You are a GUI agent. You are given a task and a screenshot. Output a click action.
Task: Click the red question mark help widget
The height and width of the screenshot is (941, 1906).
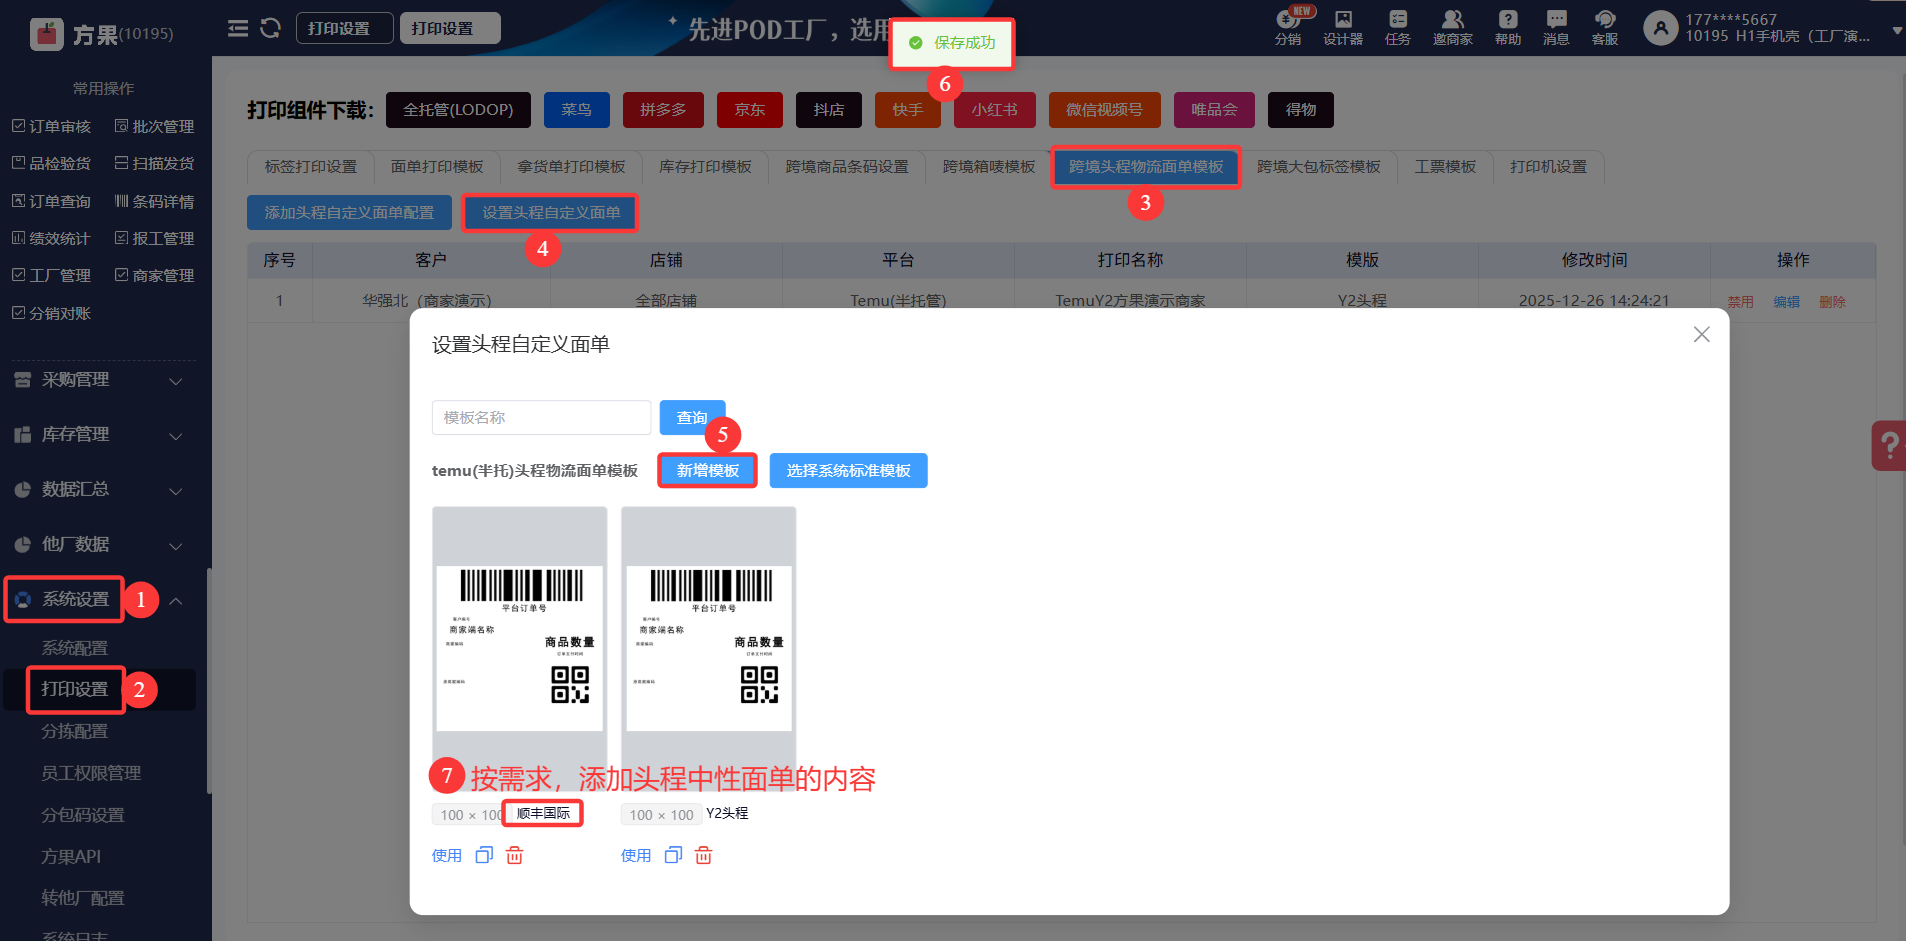pyautogui.click(x=1889, y=445)
